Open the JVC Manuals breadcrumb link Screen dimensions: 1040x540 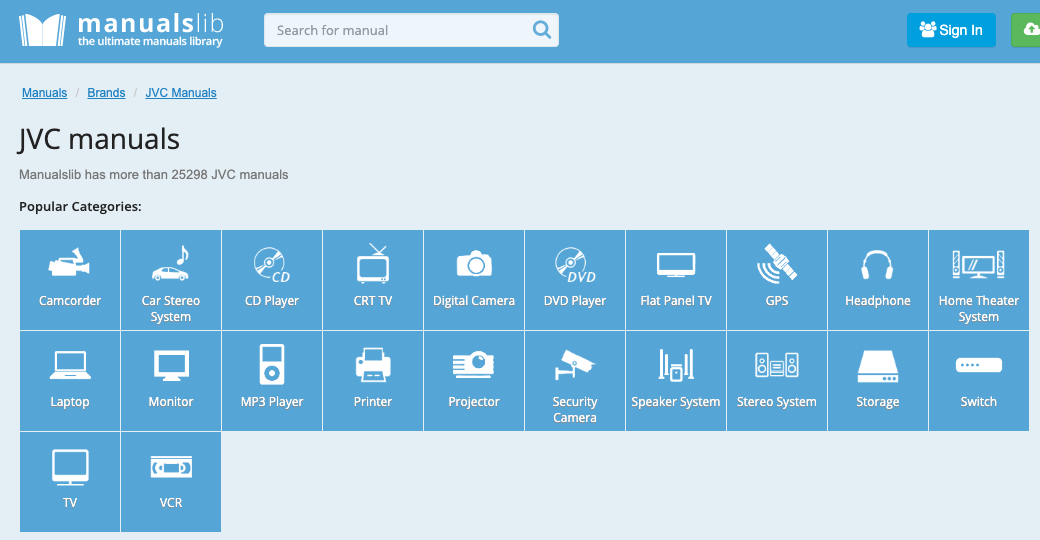181,93
